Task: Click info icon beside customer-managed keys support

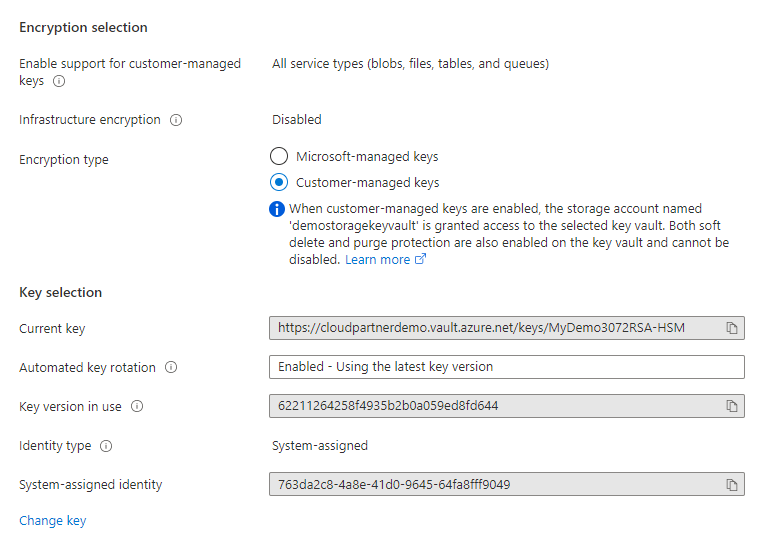Action: pos(59,81)
